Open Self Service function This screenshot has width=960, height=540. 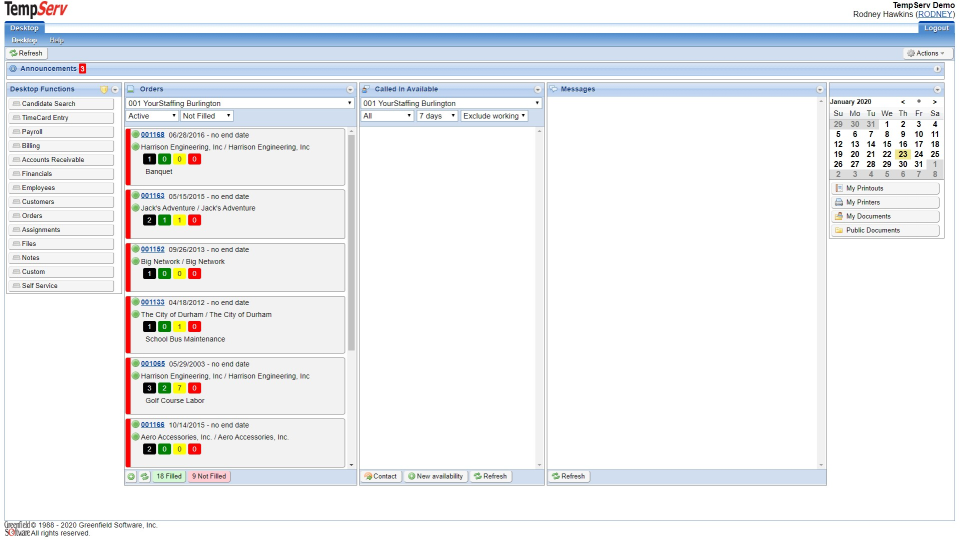pos(61,286)
